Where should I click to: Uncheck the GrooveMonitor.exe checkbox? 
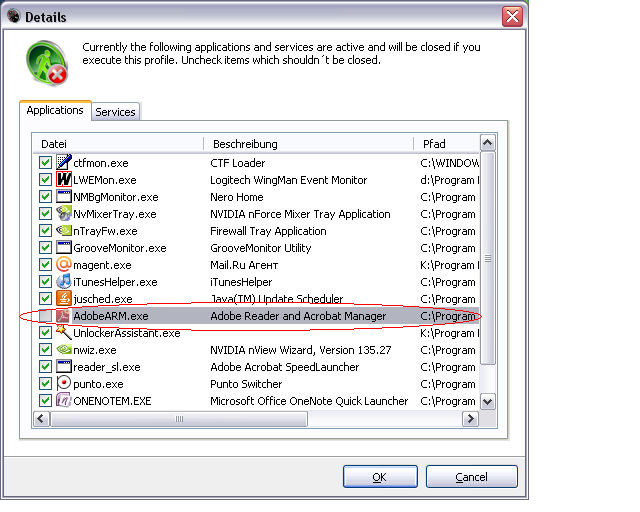click(45, 248)
